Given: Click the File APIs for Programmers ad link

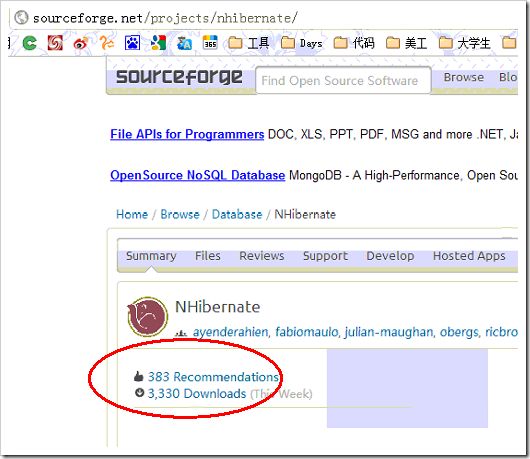Looking at the screenshot, I should click(x=187, y=134).
